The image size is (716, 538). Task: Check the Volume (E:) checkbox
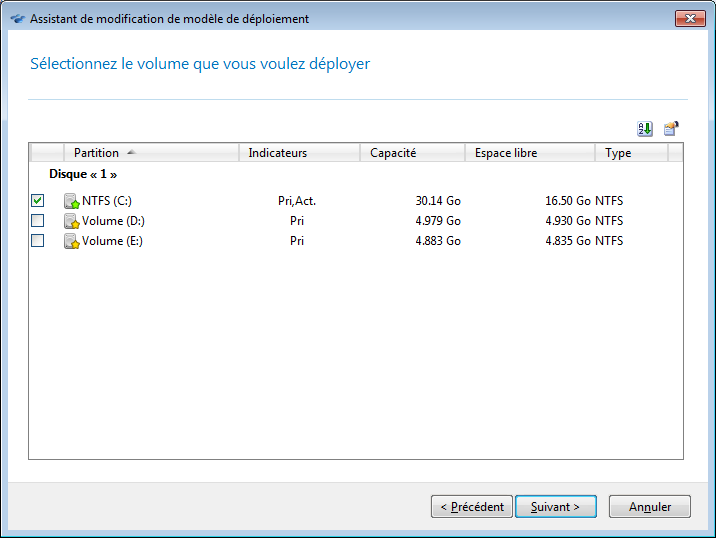[x=37, y=241]
